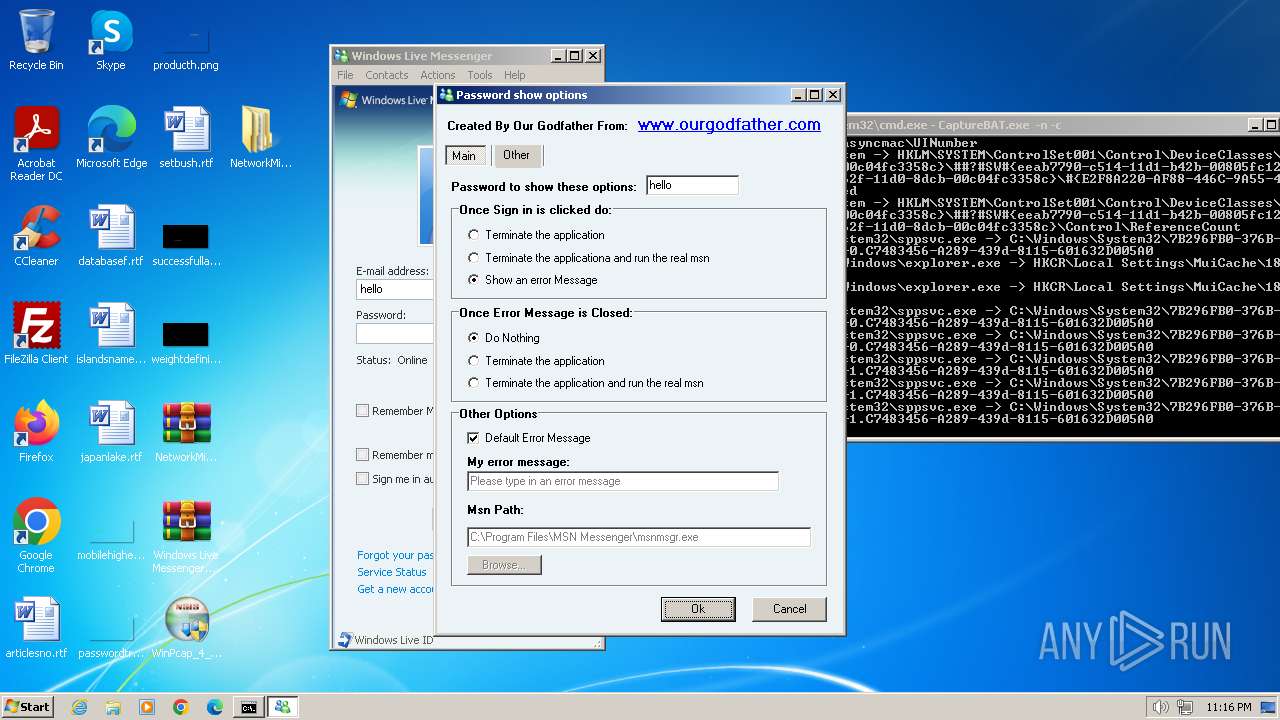Viewport: 1280px width, 720px height.
Task: Click Service Status link
Action: (x=392, y=572)
